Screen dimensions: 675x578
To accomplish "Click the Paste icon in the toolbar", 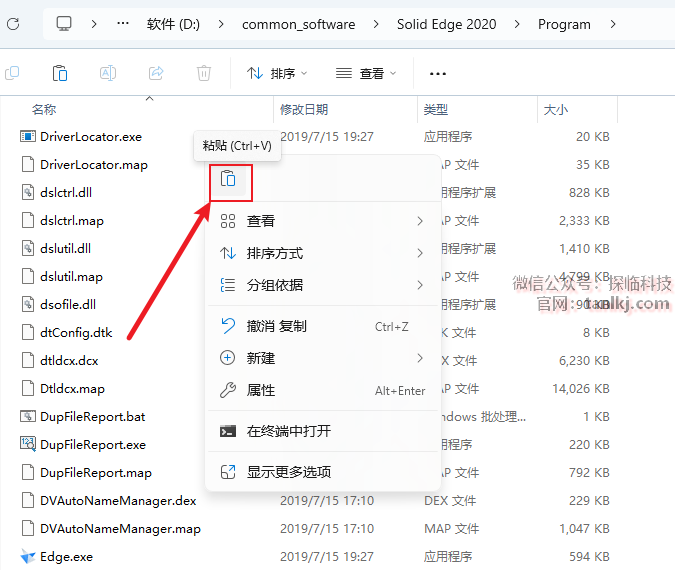I will point(59,73).
